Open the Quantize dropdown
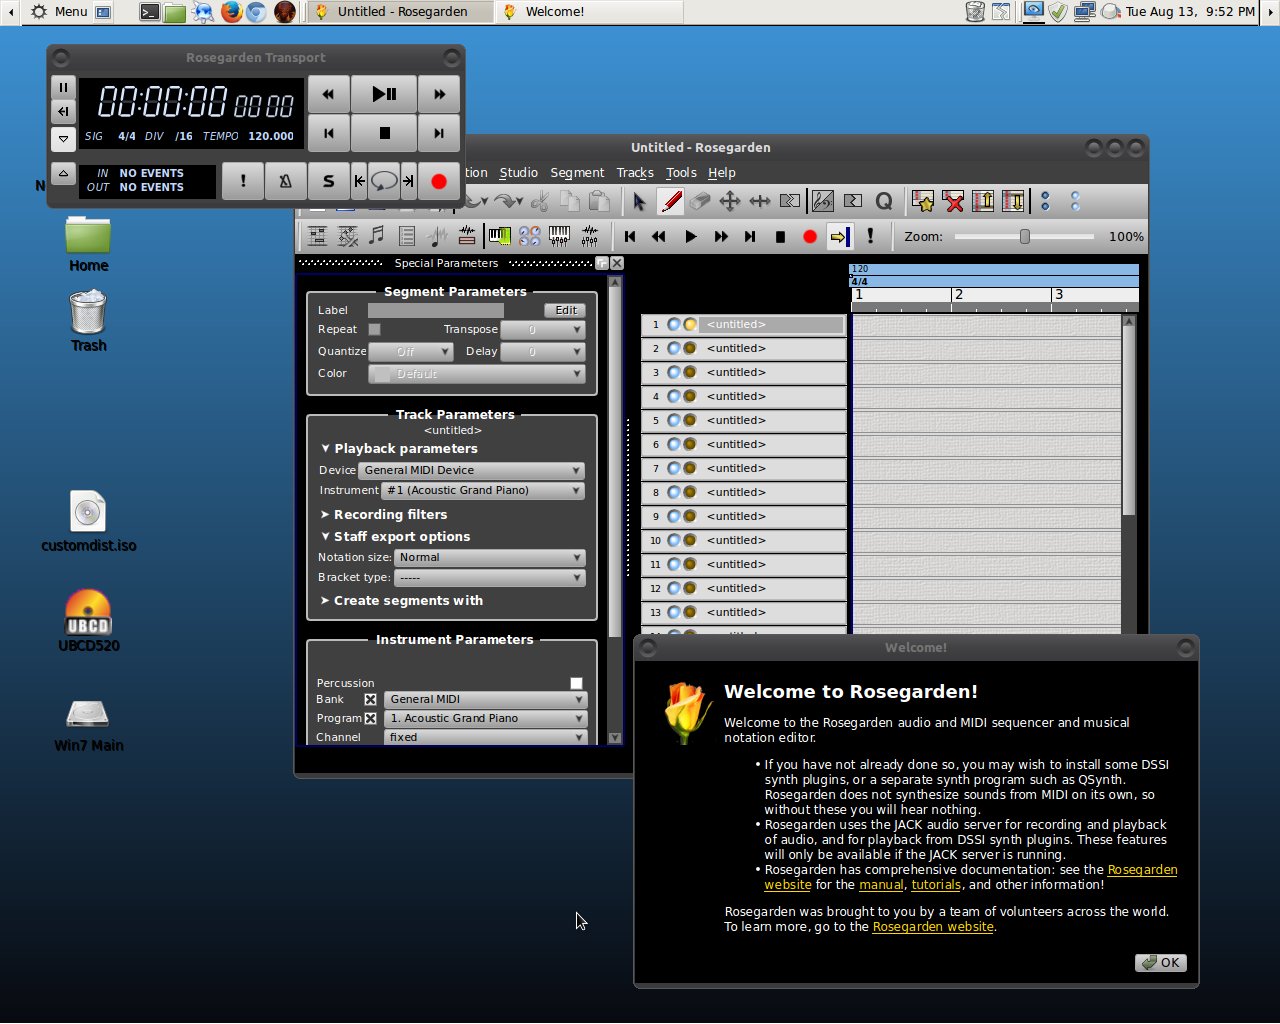This screenshot has width=1280, height=1024. click(410, 351)
